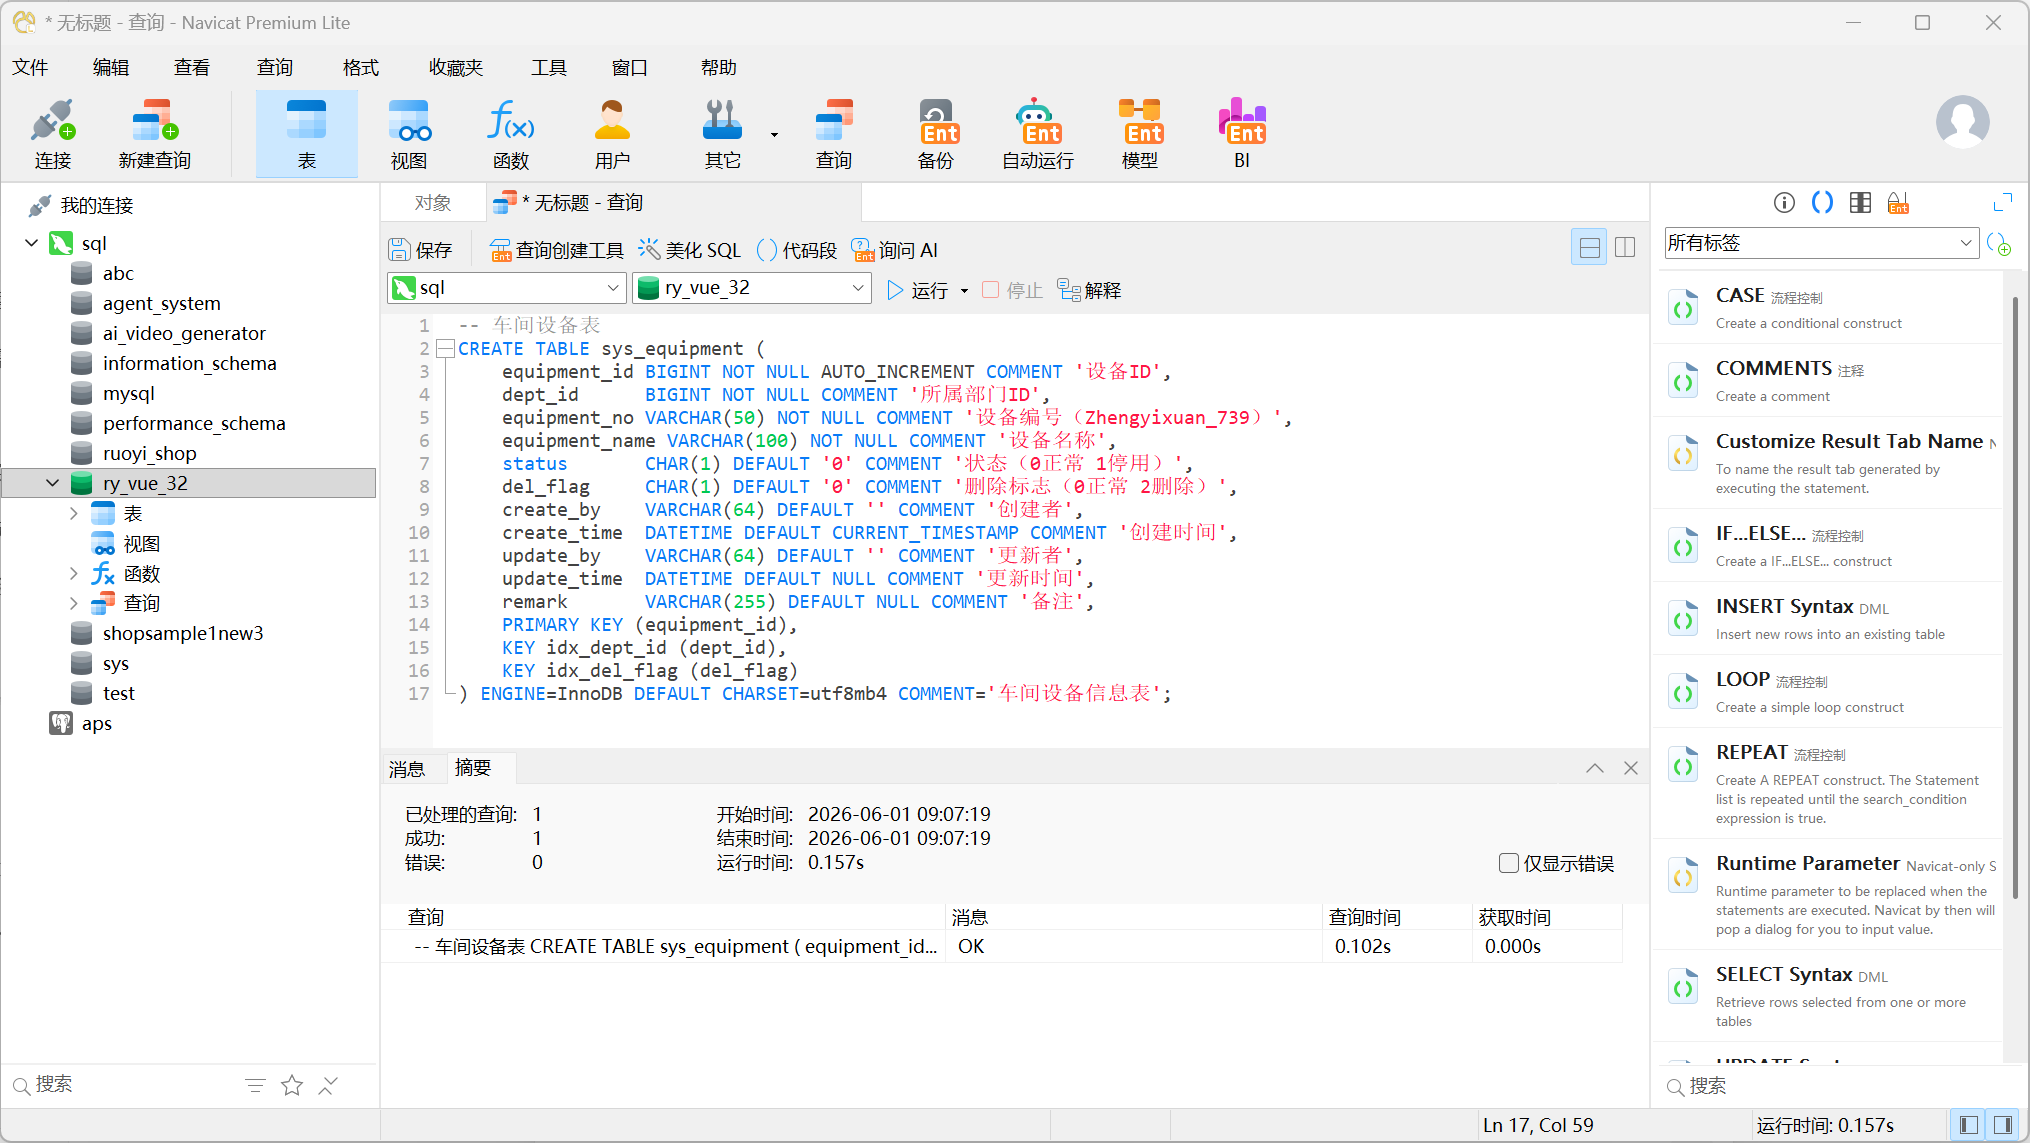Select the INSERT Syntax snippet
This screenshot has width=2030, height=1143.
[1829, 618]
